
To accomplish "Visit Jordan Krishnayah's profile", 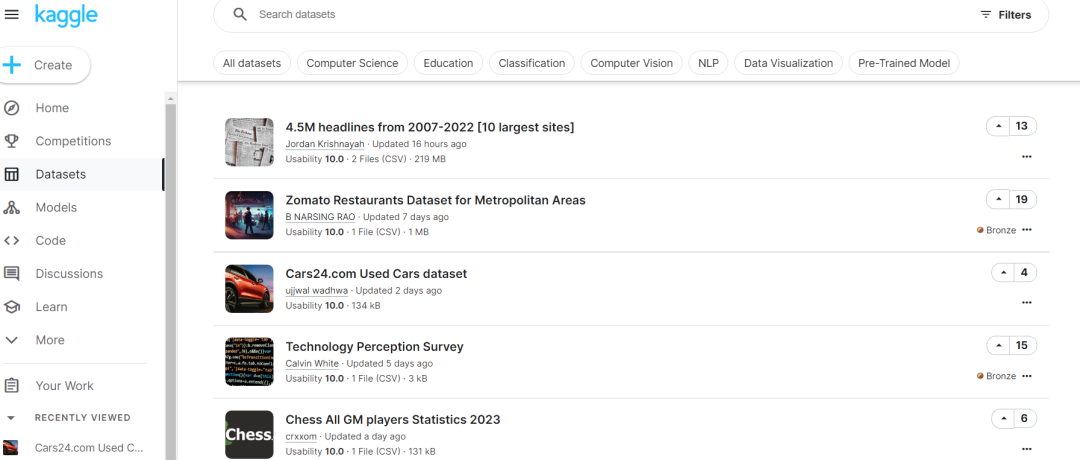I will click(325, 144).
